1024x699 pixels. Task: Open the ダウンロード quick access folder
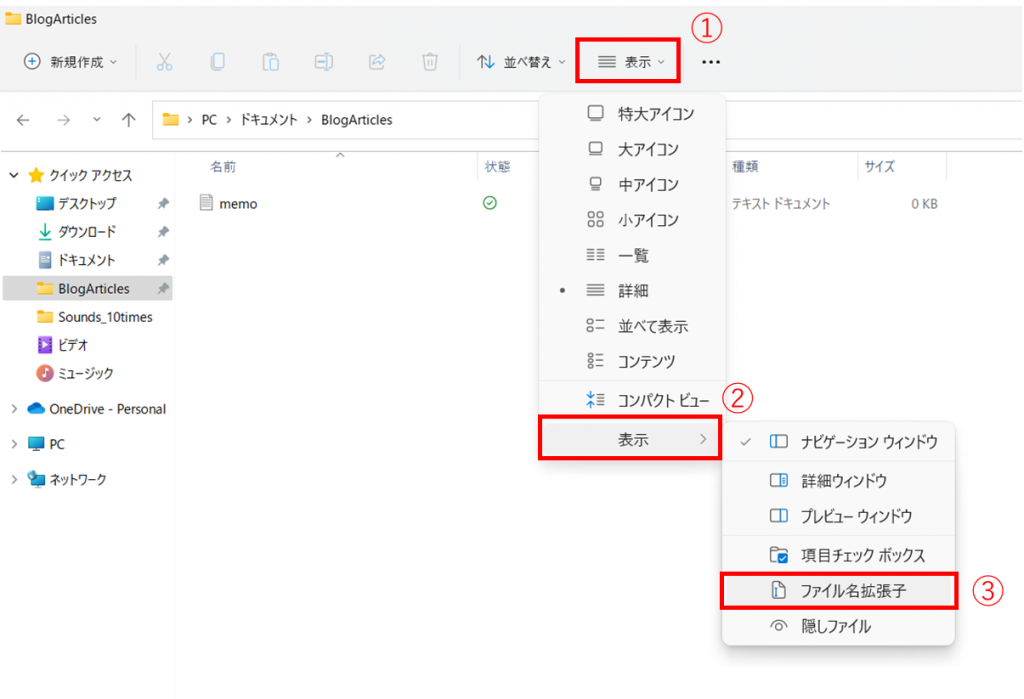pyautogui.click(x=86, y=232)
